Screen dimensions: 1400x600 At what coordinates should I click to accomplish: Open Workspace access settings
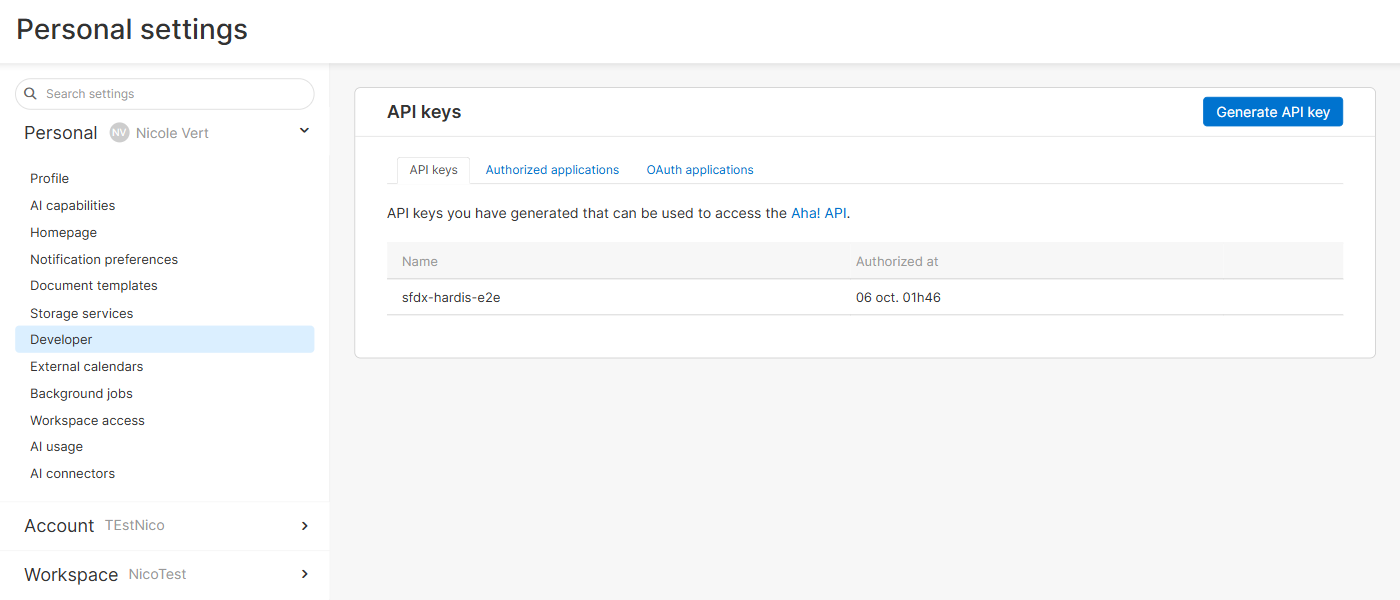click(87, 420)
